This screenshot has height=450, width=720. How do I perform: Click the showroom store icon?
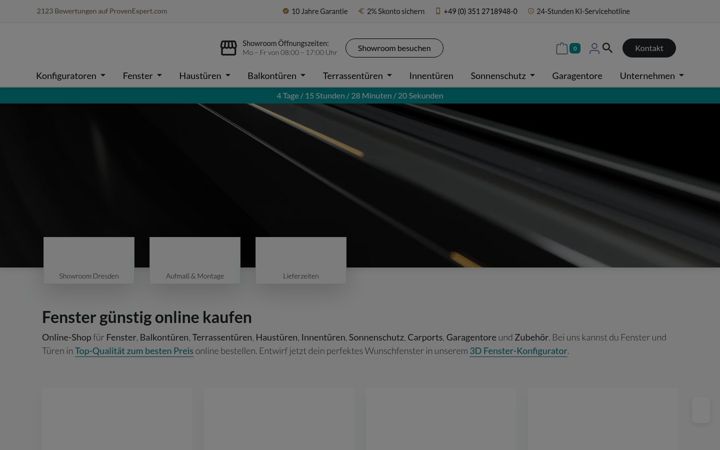coord(228,48)
